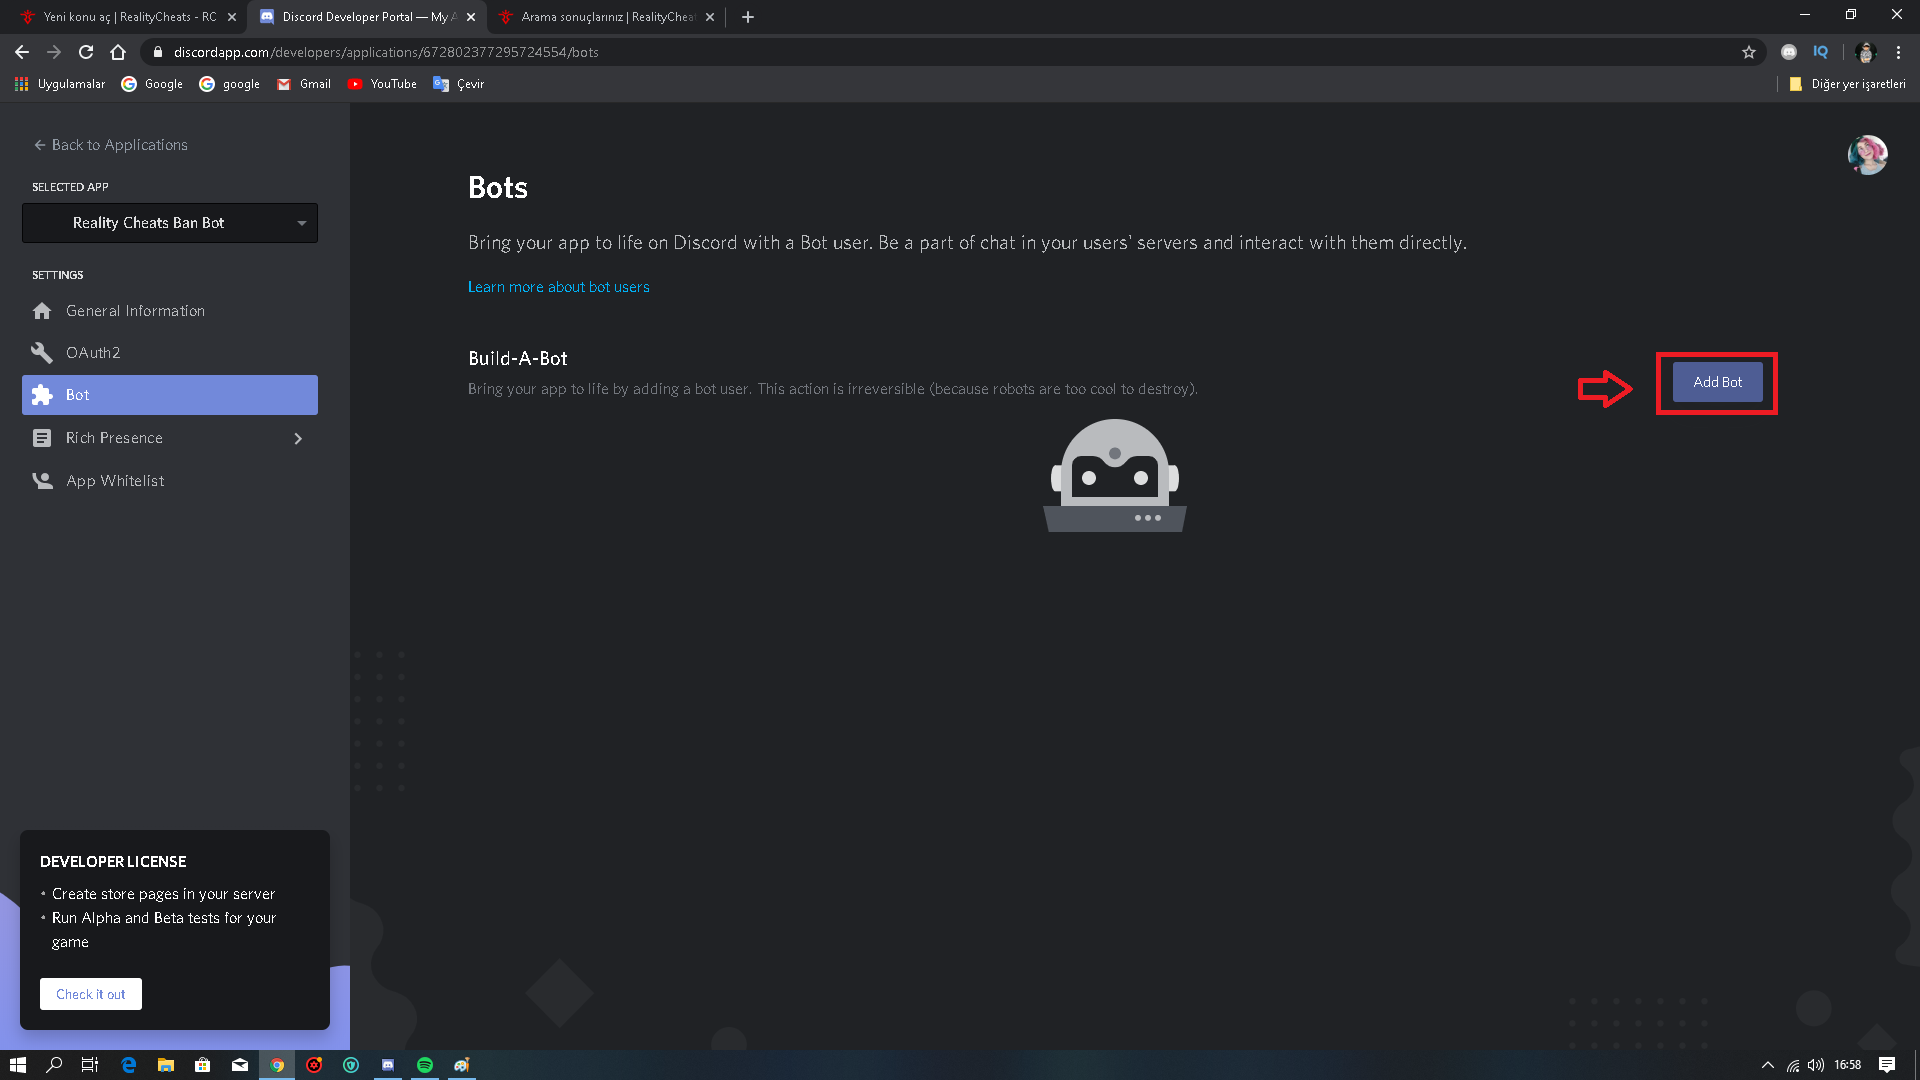The height and width of the screenshot is (1080, 1920).
Task: Bookmark this page with the star icon
Action: point(1749,52)
